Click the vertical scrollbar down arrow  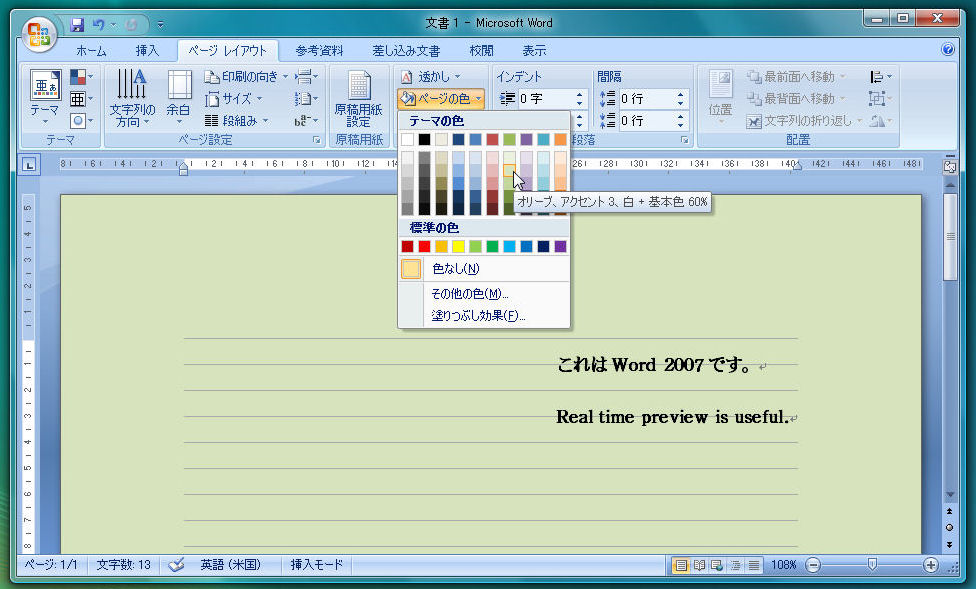coord(950,494)
